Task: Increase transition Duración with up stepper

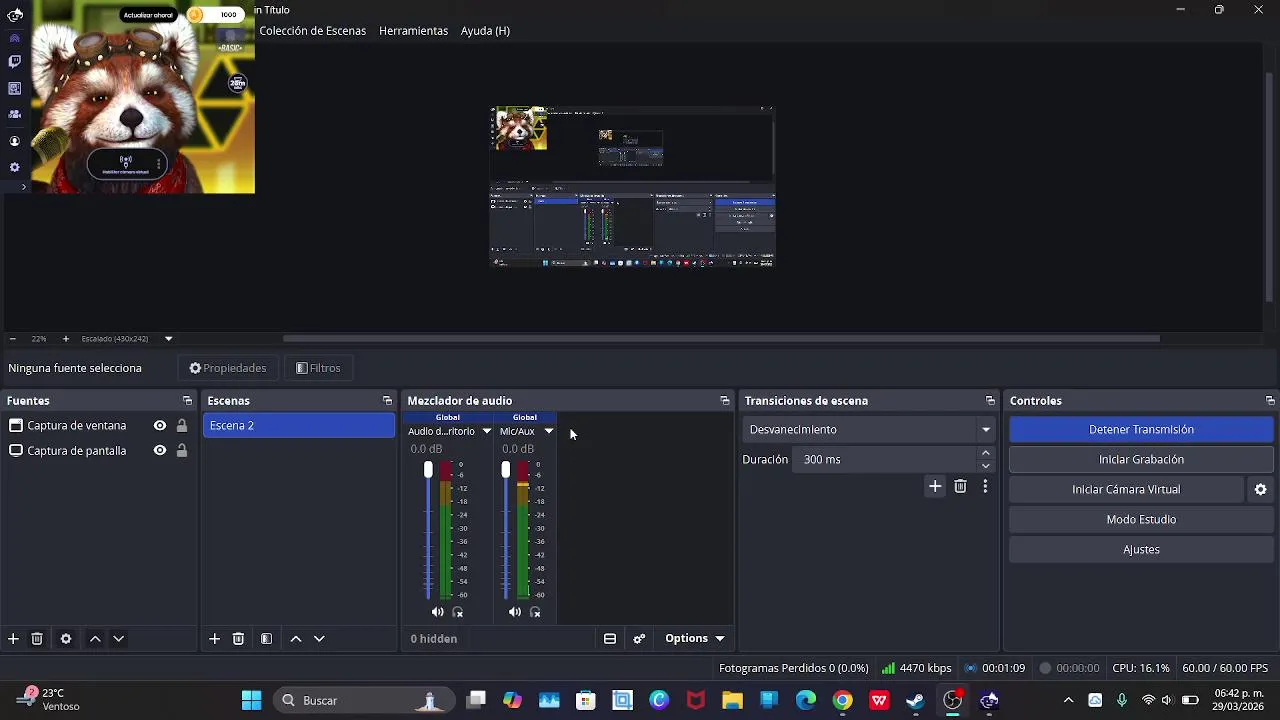Action: tap(985, 453)
